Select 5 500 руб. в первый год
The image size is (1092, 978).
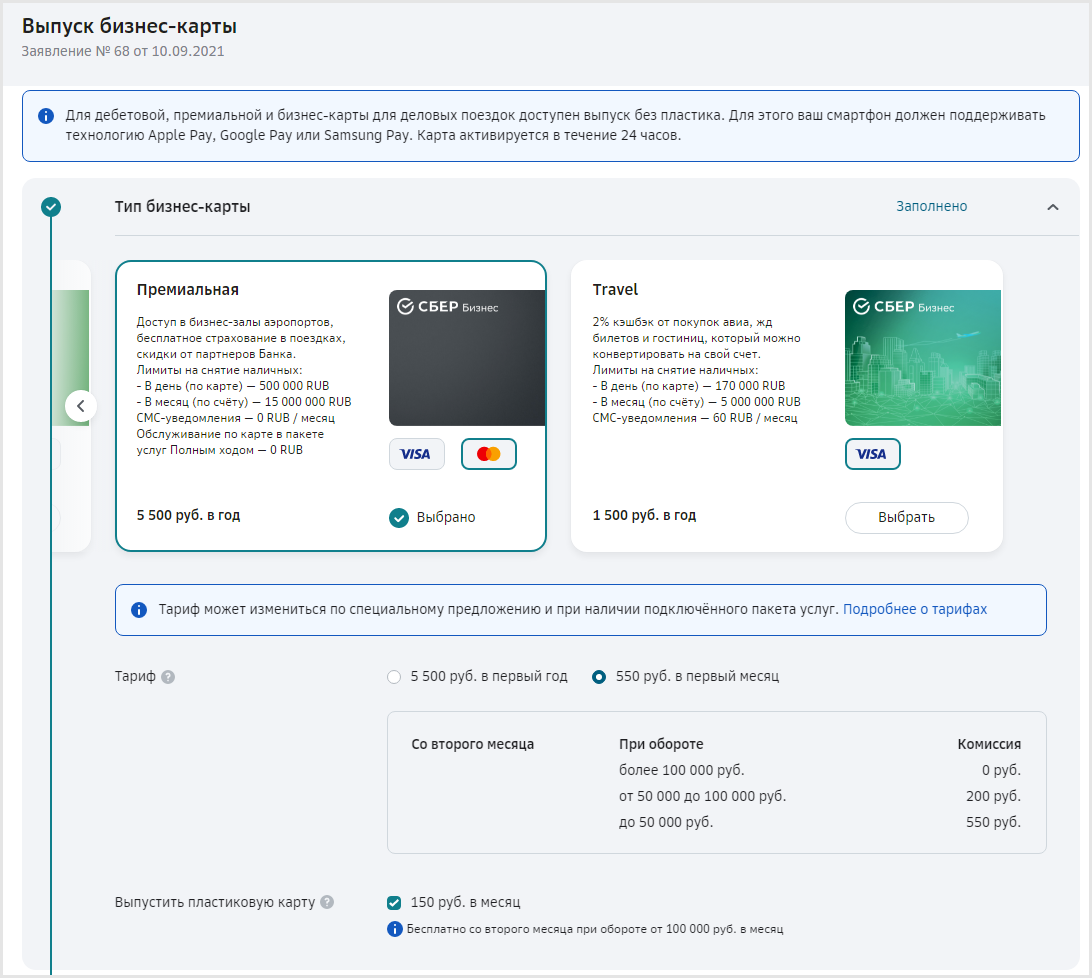[x=394, y=677]
